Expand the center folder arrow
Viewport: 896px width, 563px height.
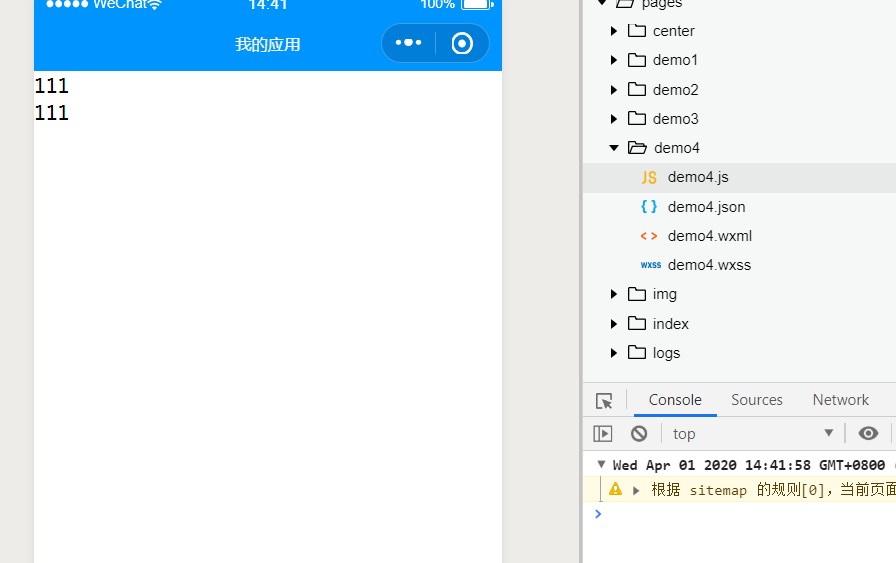pyautogui.click(x=614, y=31)
